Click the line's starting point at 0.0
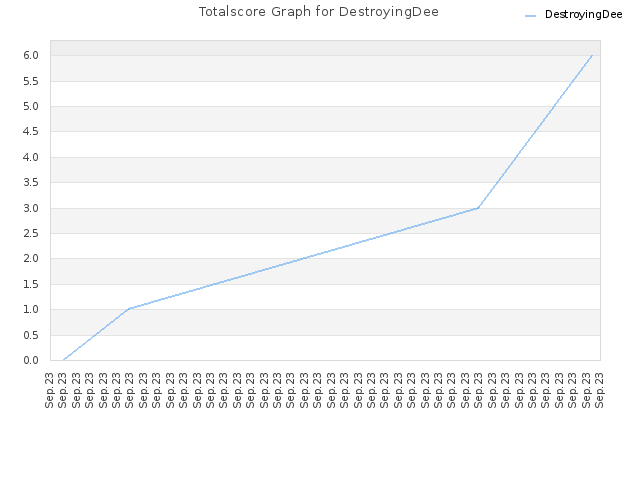 (x=63, y=360)
